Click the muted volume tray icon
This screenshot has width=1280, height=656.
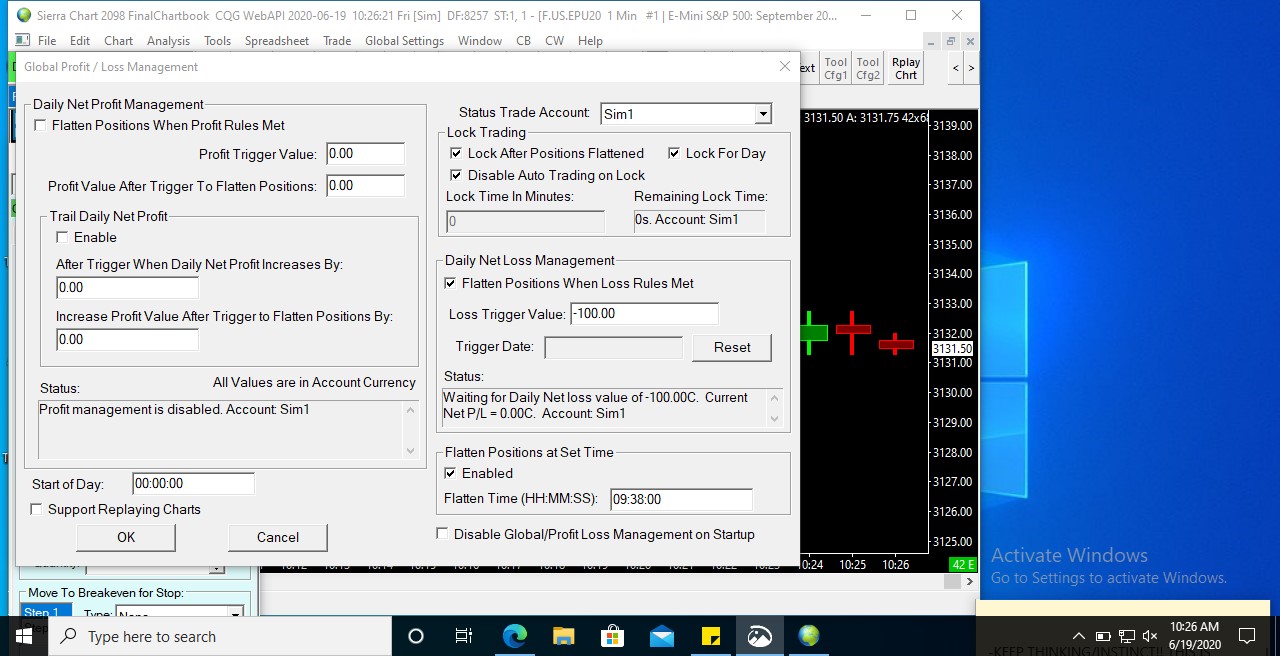[x=1150, y=636]
